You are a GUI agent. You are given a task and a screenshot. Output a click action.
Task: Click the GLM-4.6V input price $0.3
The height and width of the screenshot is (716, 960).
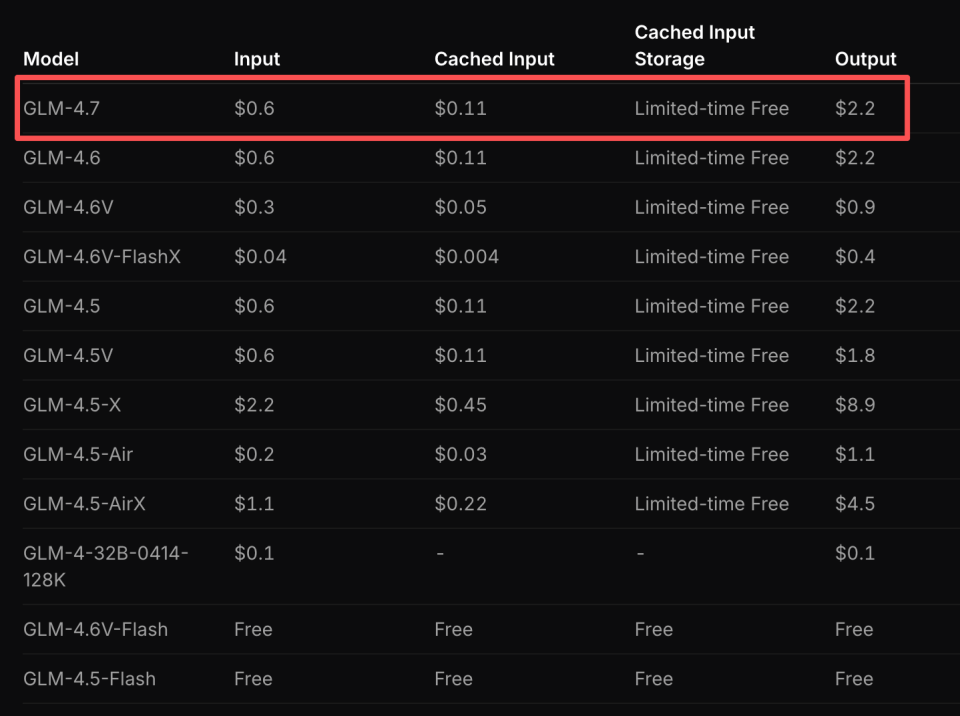click(254, 208)
